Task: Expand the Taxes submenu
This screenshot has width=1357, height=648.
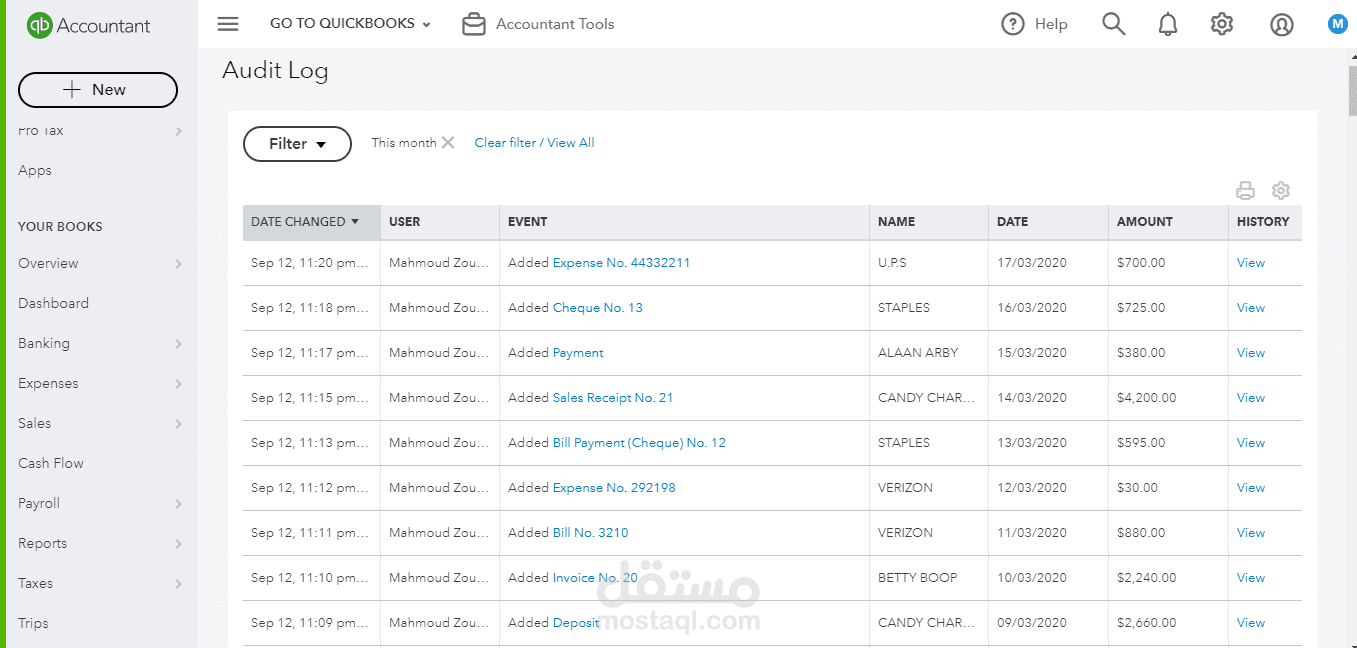Action: tap(178, 584)
